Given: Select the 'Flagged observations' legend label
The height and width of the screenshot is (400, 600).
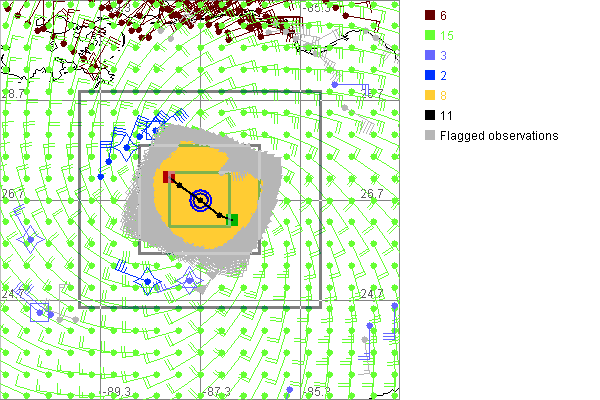Looking at the screenshot, I should (x=498, y=136).
